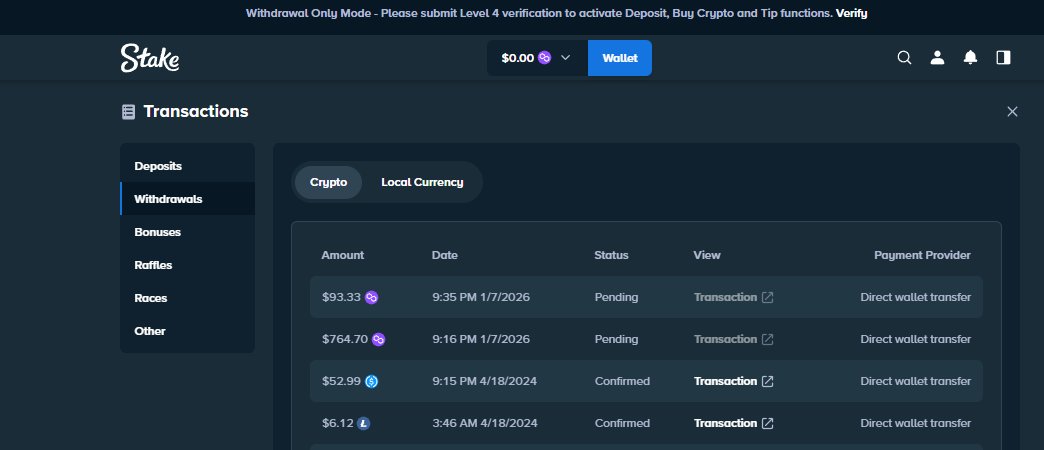
Task: Click Verify link in the top banner
Action: (852, 13)
